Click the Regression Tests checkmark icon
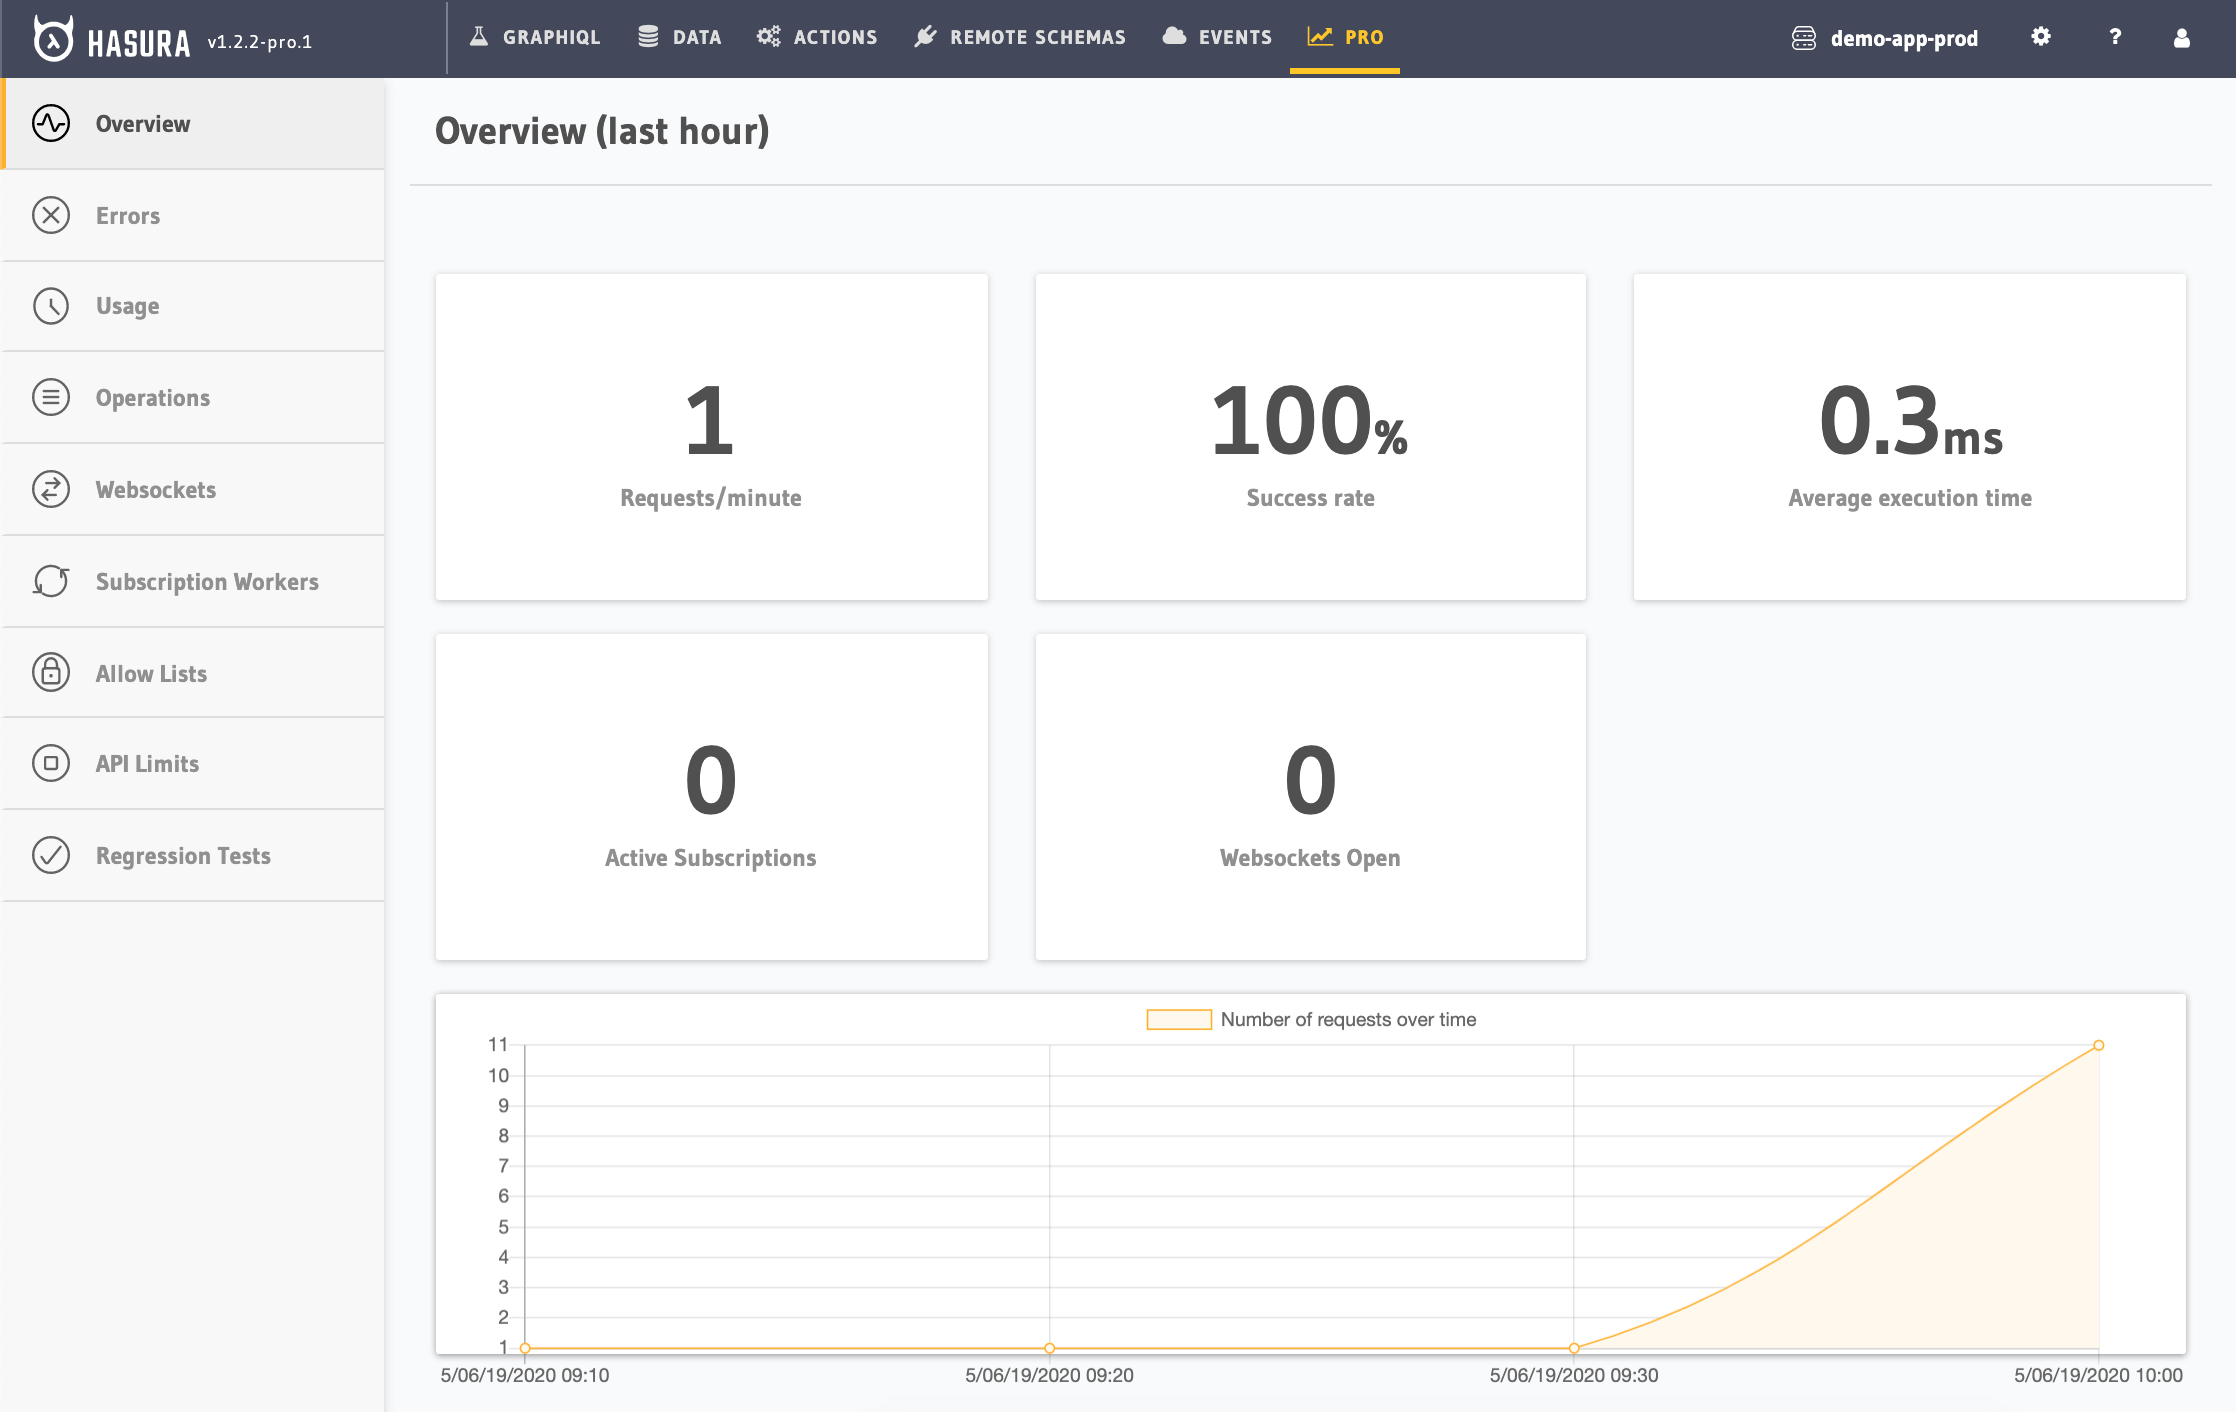The width and height of the screenshot is (2236, 1412). 51,855
